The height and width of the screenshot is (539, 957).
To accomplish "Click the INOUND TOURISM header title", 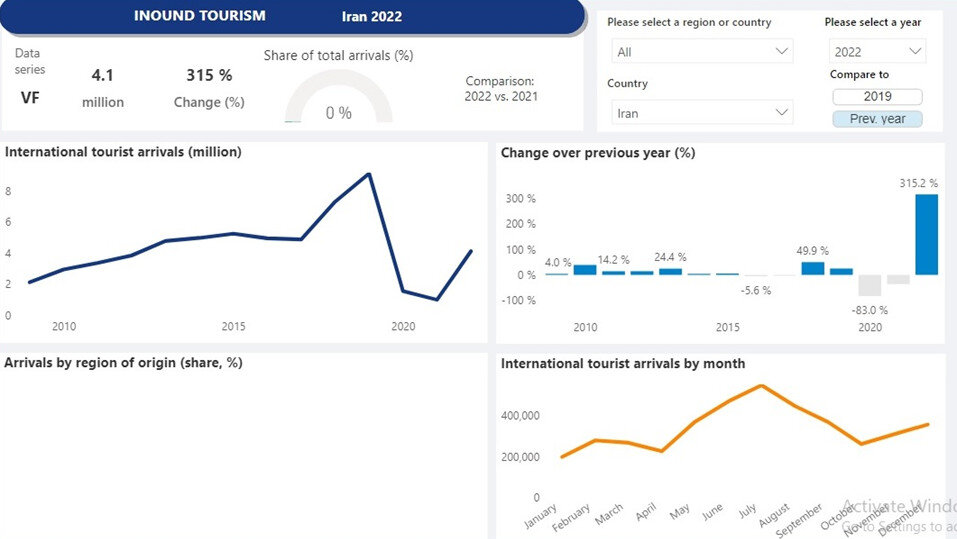I will (x=200, y=16).
